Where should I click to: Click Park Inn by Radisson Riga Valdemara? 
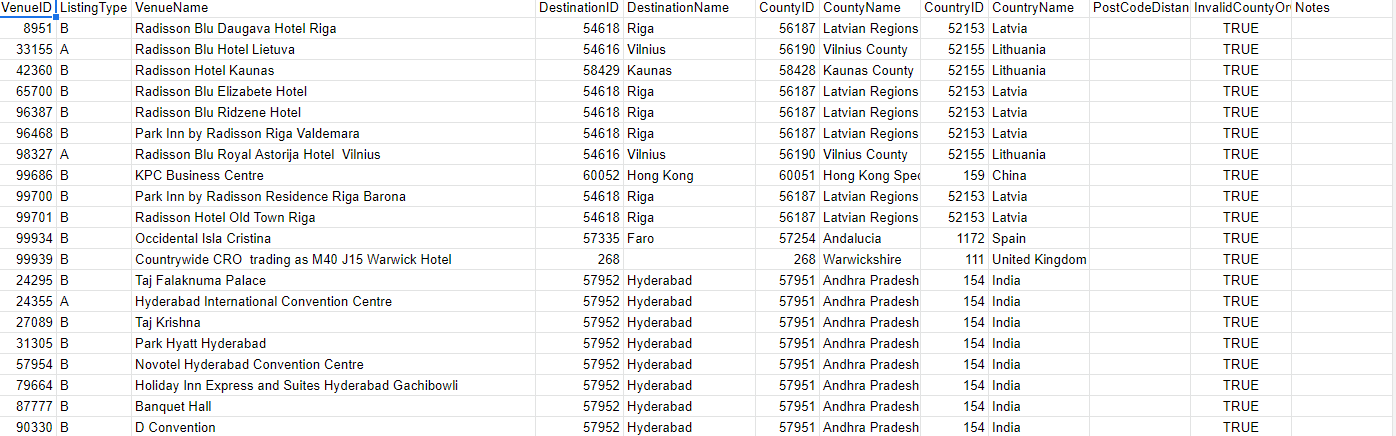(334, 133)
